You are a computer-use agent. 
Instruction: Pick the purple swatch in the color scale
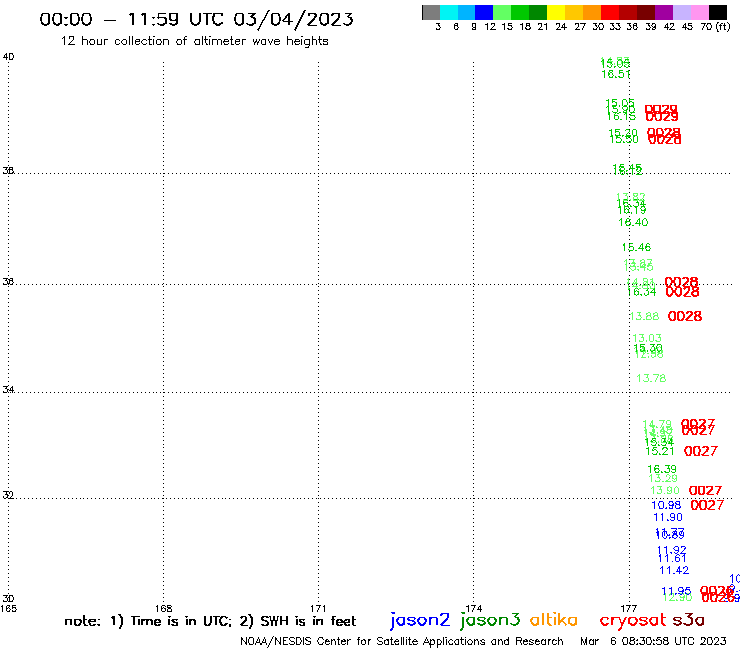[x=664, y=12]
